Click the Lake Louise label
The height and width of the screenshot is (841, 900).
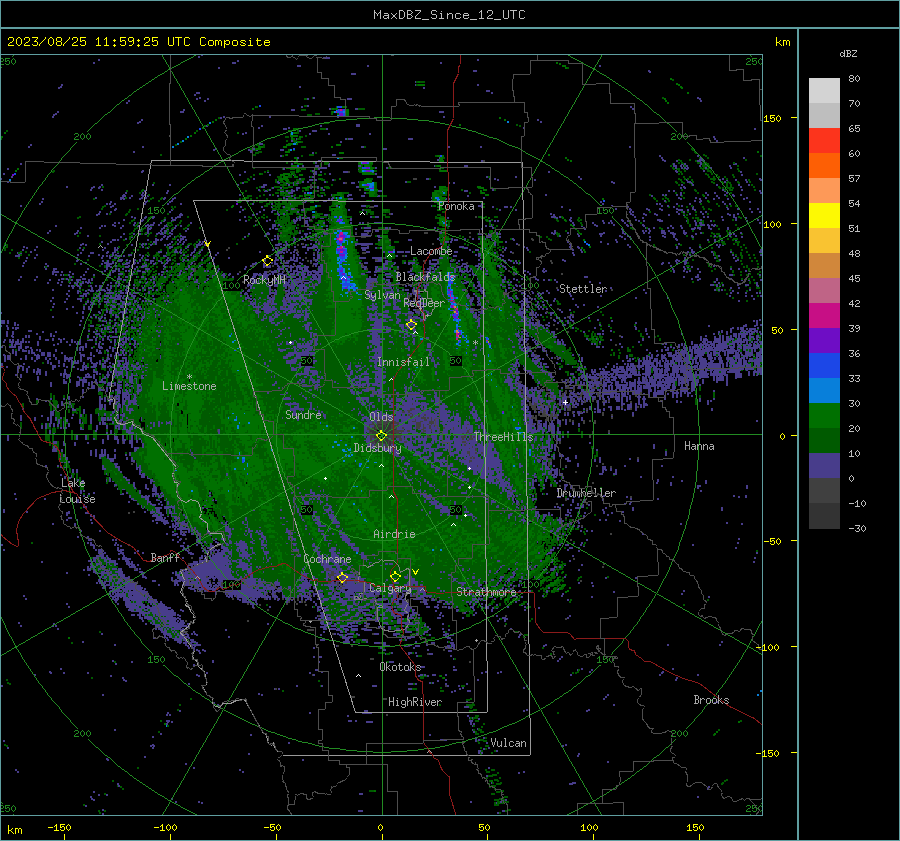(77, 491)
